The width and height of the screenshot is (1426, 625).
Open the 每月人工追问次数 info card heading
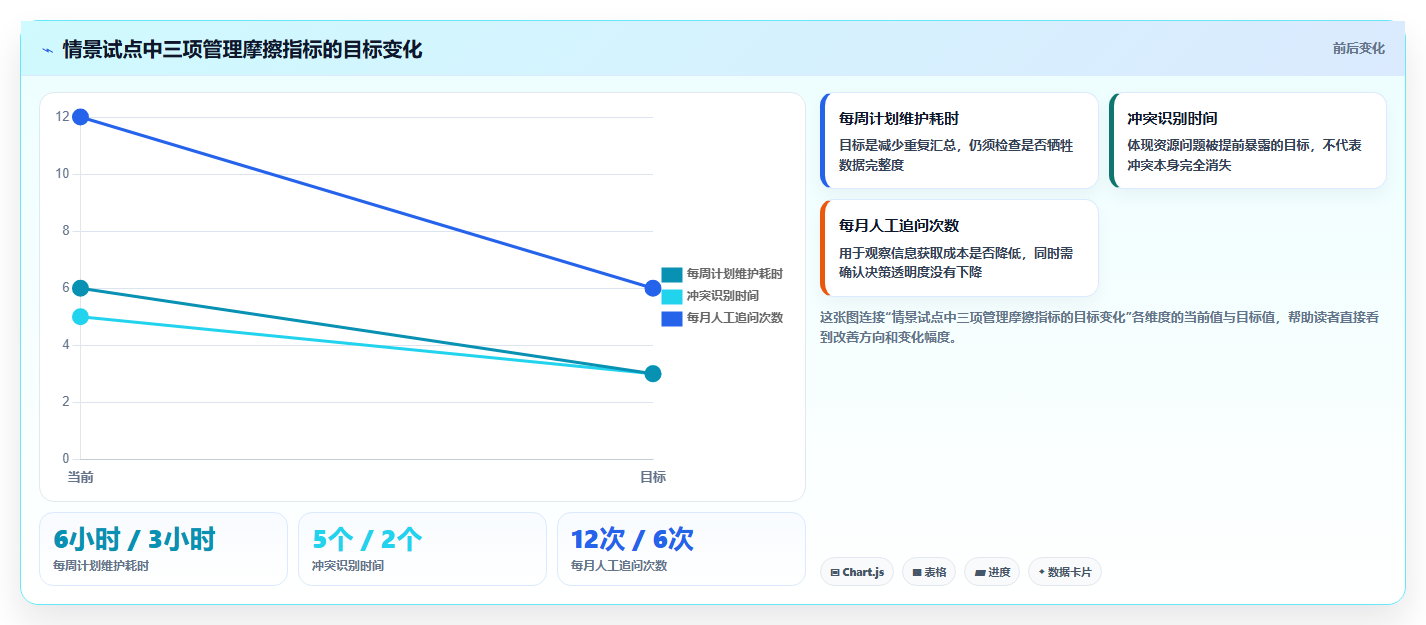(899, 225)
